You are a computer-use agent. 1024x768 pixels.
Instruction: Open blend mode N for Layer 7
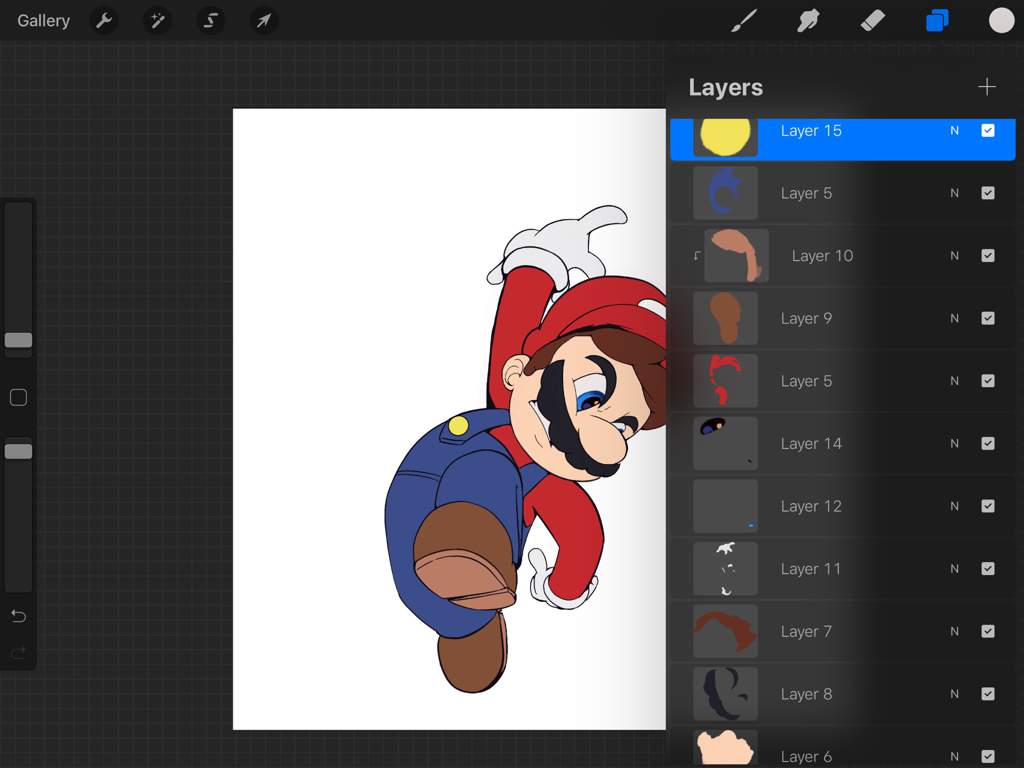955,632
